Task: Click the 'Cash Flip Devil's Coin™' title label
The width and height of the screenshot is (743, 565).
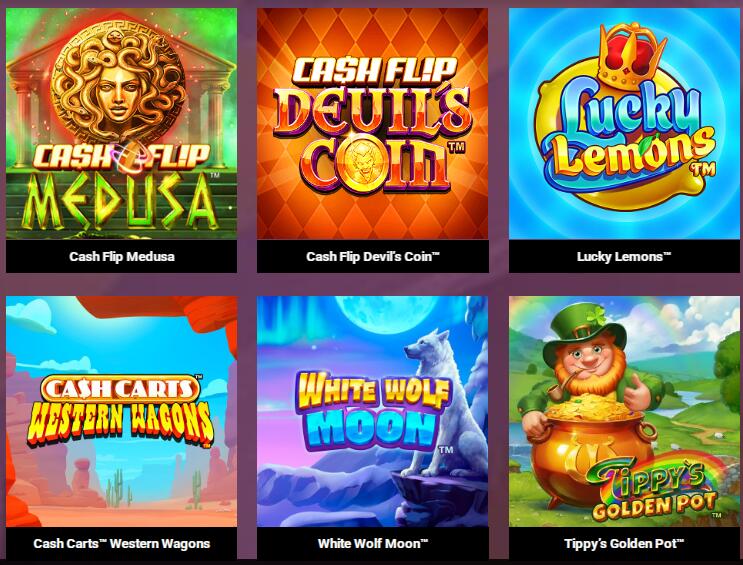Action: coord(373,256)
